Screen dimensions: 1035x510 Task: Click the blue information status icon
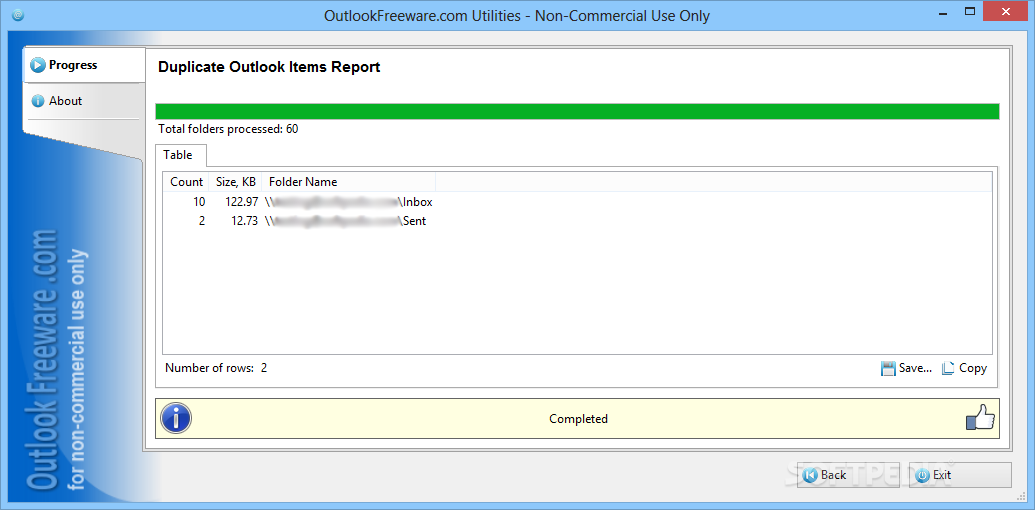tap(176, 418)
